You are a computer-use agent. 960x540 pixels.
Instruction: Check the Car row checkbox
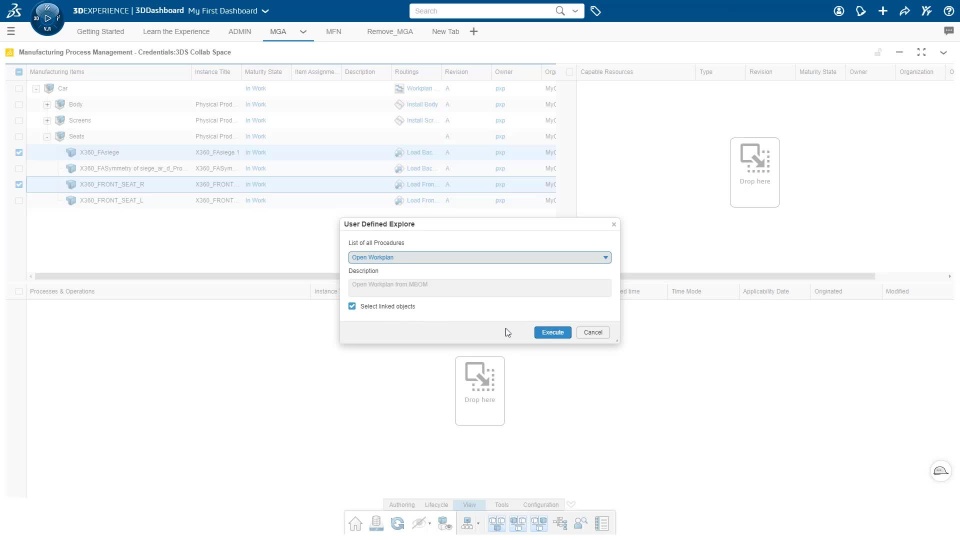tap(19, 89)
